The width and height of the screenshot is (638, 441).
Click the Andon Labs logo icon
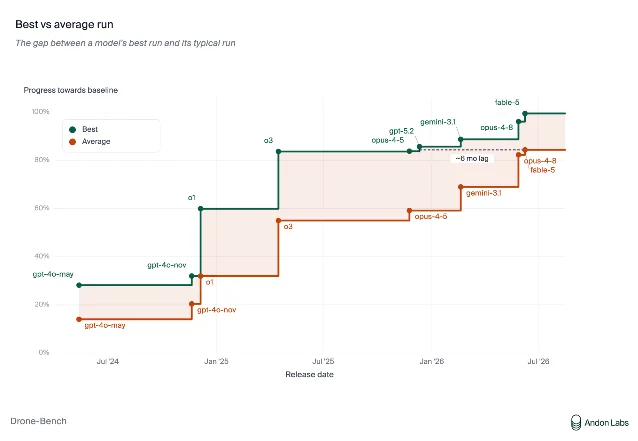coord(575,423)
